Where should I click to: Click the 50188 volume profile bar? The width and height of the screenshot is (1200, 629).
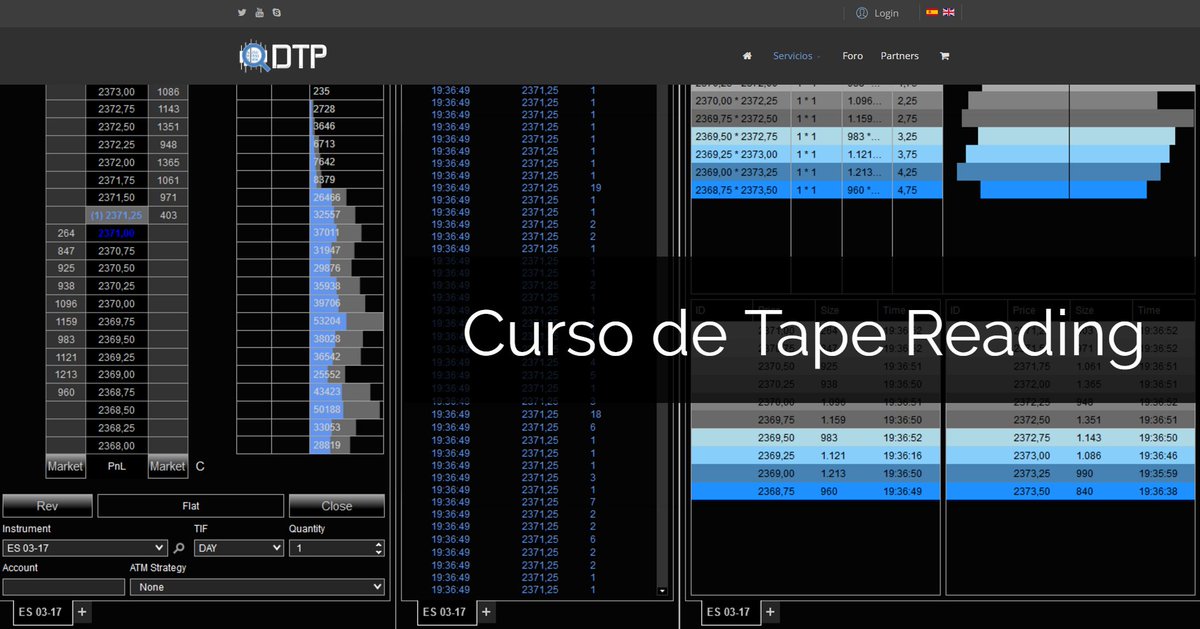point(345,410)
